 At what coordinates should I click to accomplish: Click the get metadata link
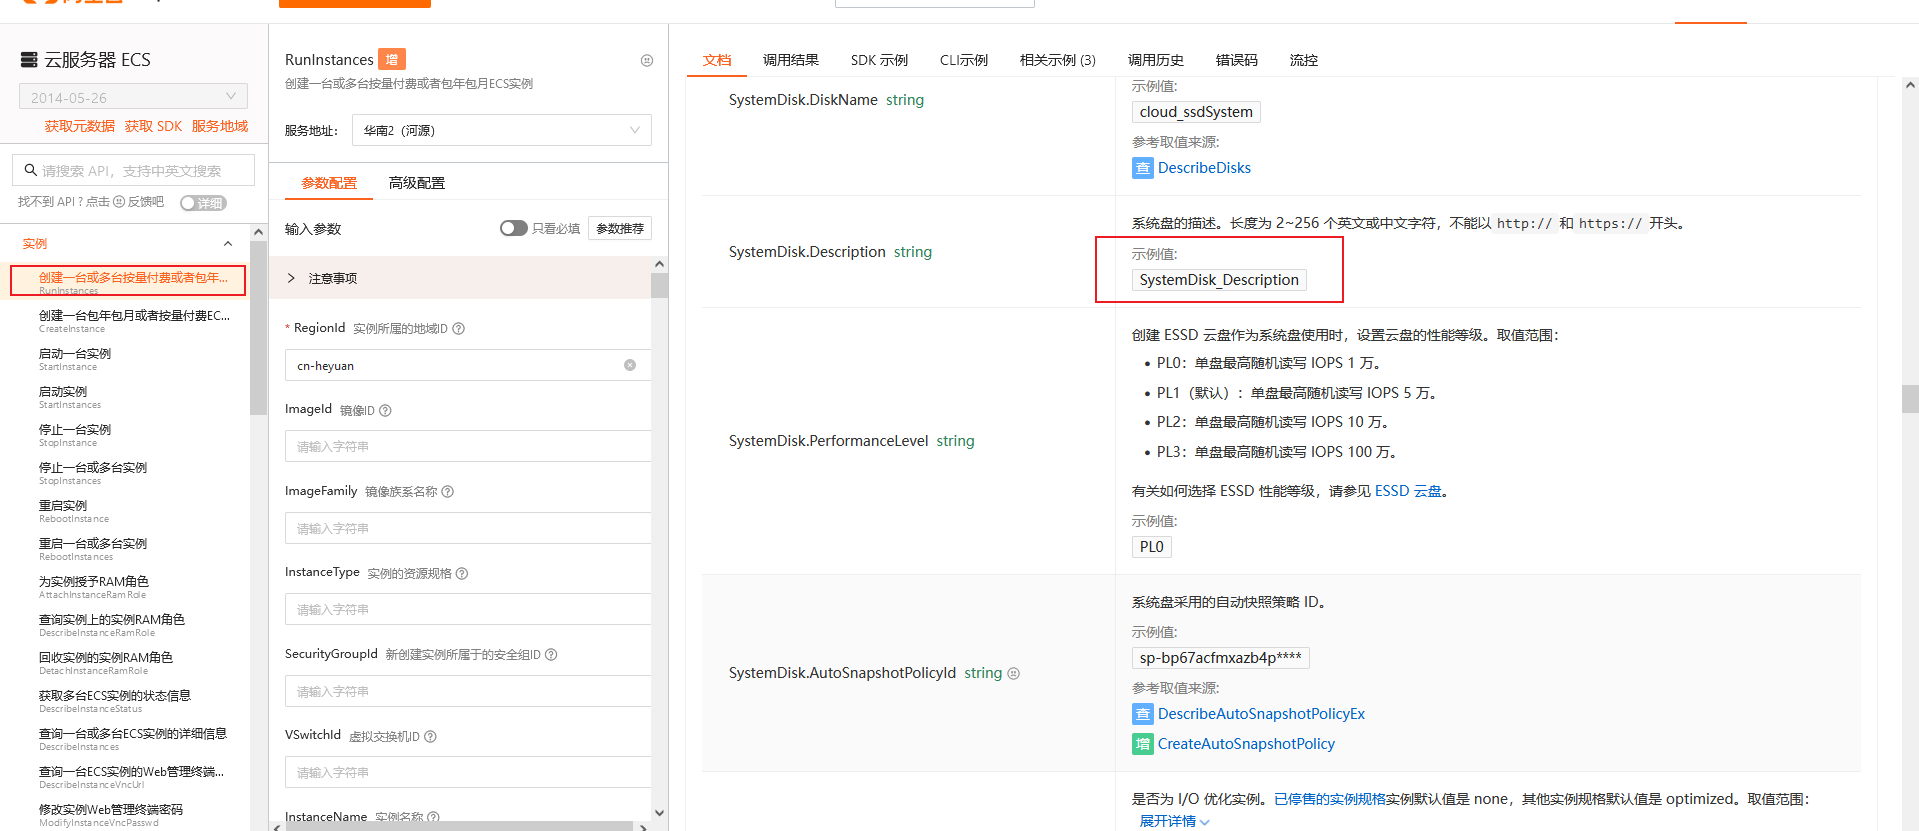point(80,126)
